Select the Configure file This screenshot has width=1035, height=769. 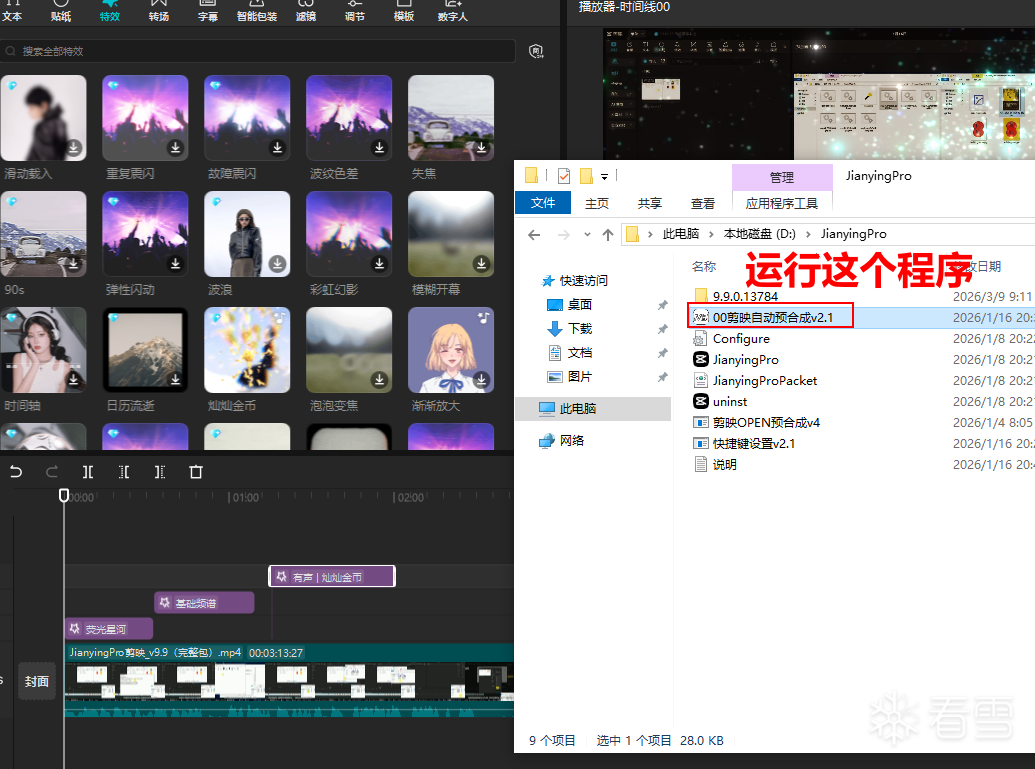[741, 339]
